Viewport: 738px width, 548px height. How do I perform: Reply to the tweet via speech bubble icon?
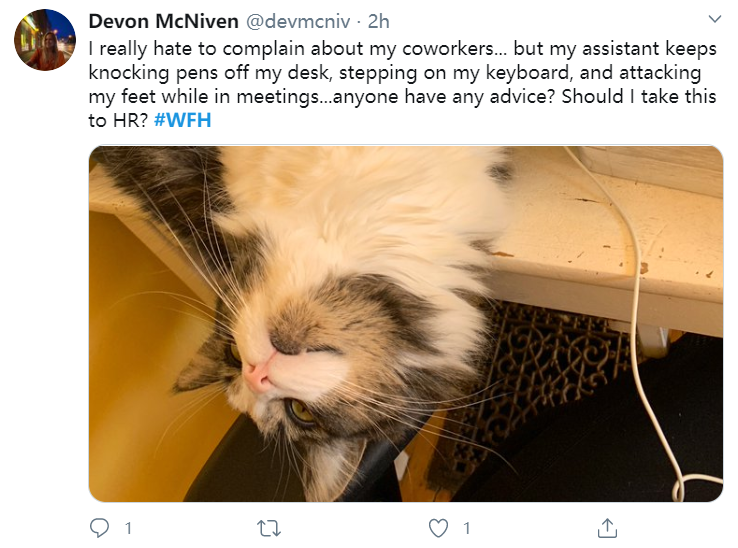click(x=99, y=528)
